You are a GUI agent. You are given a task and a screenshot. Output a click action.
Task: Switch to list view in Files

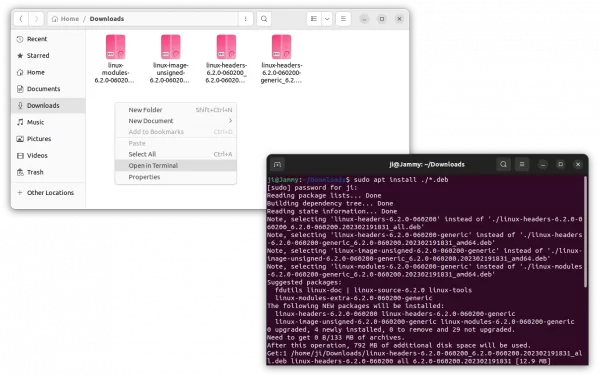314,19
